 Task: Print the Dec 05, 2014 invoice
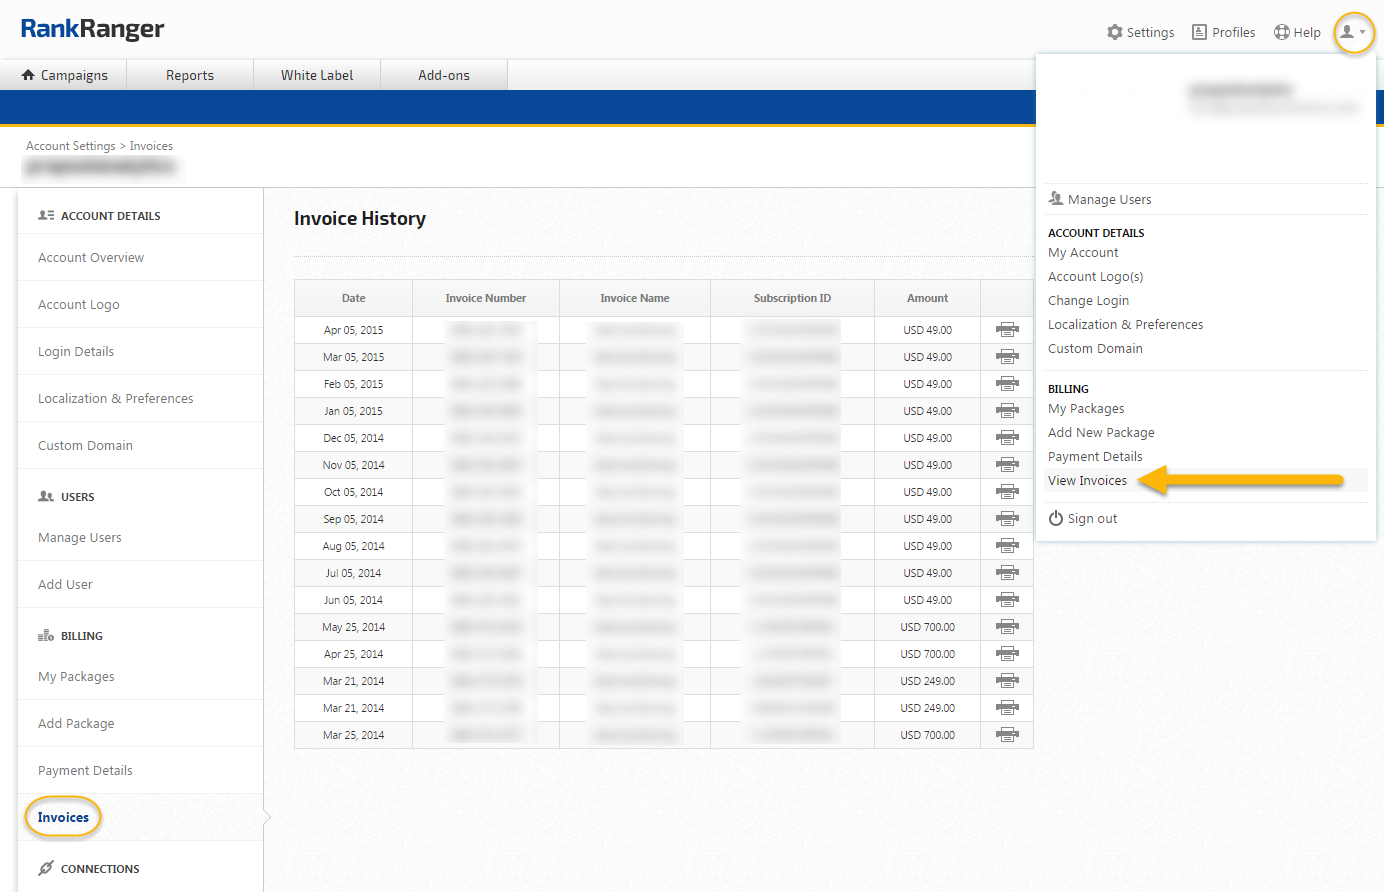pos(1007,438)
